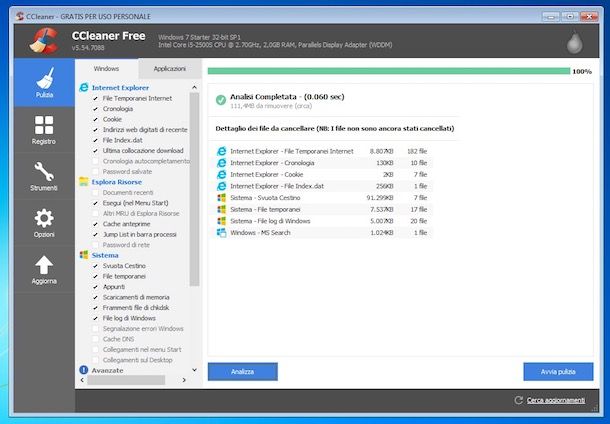
Task: Open the Registro registry section
Action: (x=44, y=130)
